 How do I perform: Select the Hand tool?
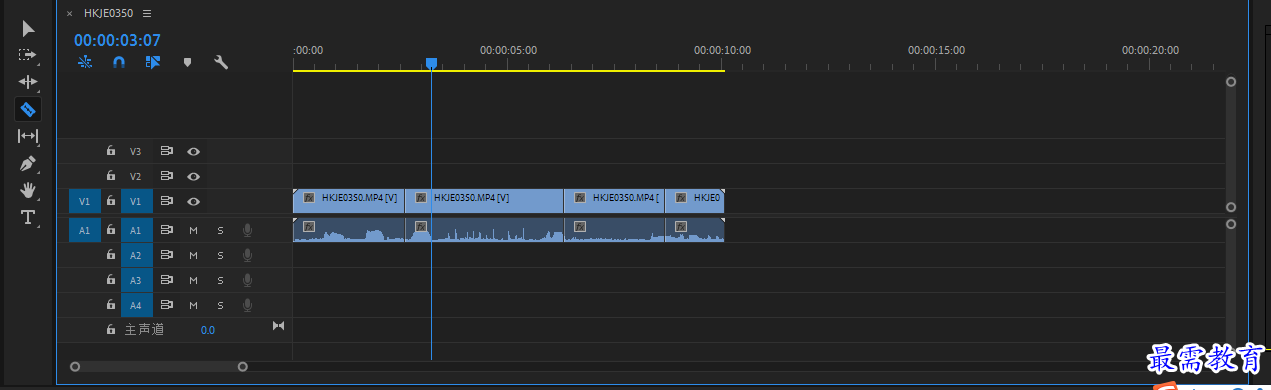(x=28, y=190)
